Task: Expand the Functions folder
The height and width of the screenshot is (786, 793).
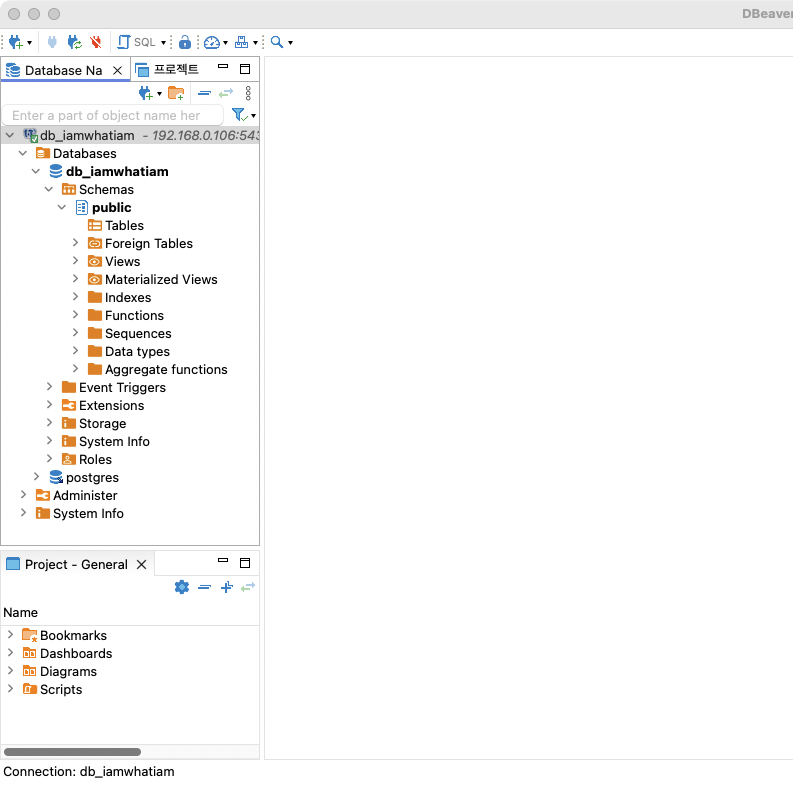Action: [x=75, y=315]
